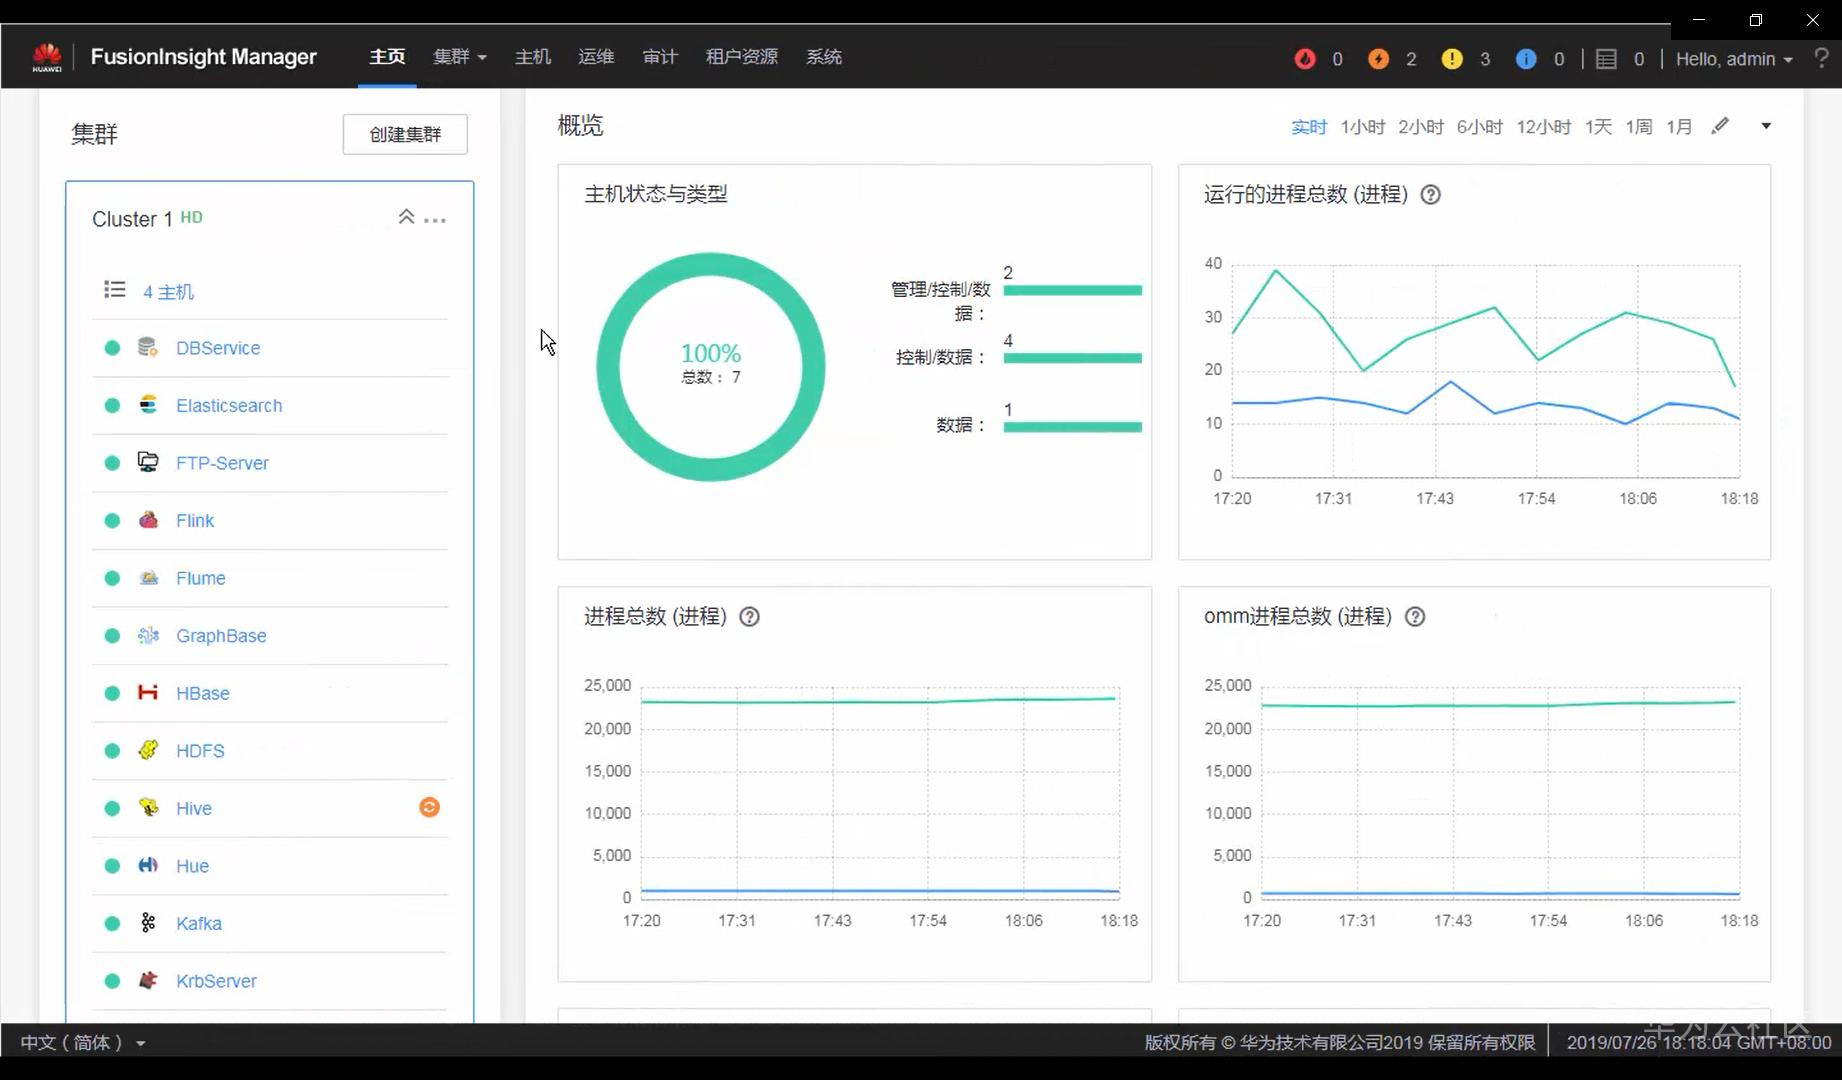Click the Elasticsearch service icon
Viewport: 1842px width, 1080px height.
point(148,404)
